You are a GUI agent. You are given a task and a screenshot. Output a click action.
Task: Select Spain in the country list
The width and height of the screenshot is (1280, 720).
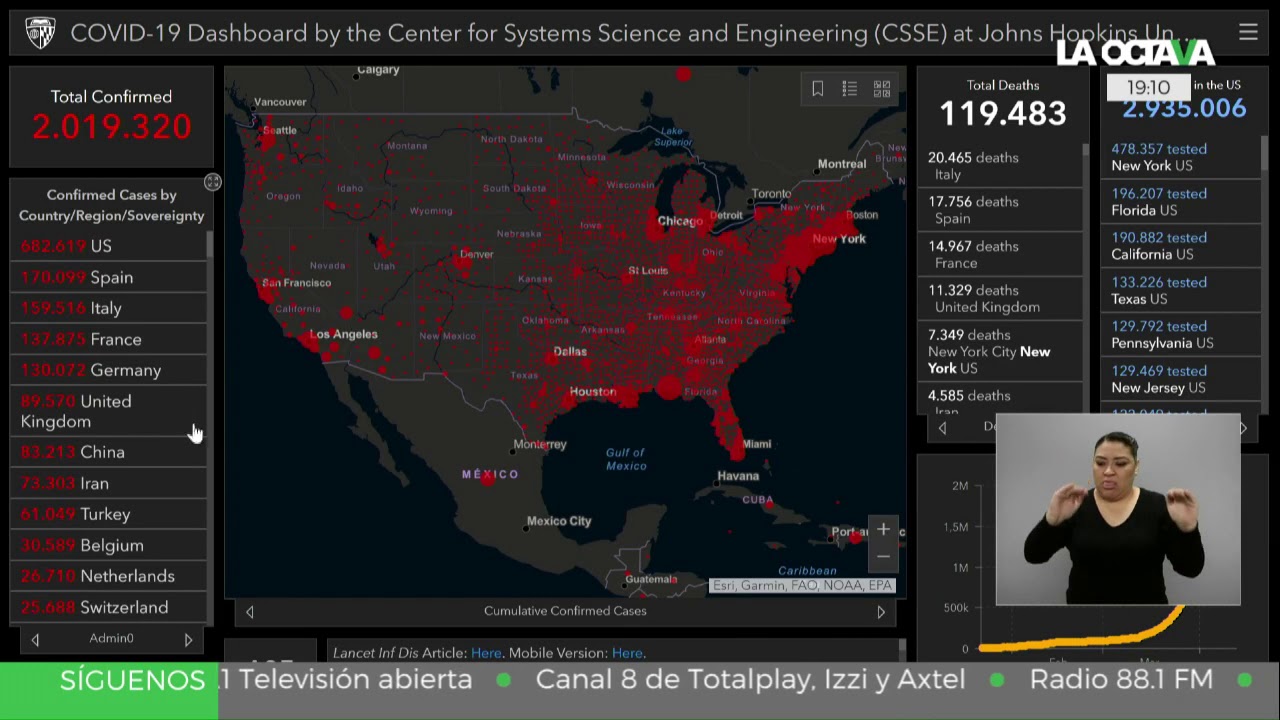[x=110, y=277]
